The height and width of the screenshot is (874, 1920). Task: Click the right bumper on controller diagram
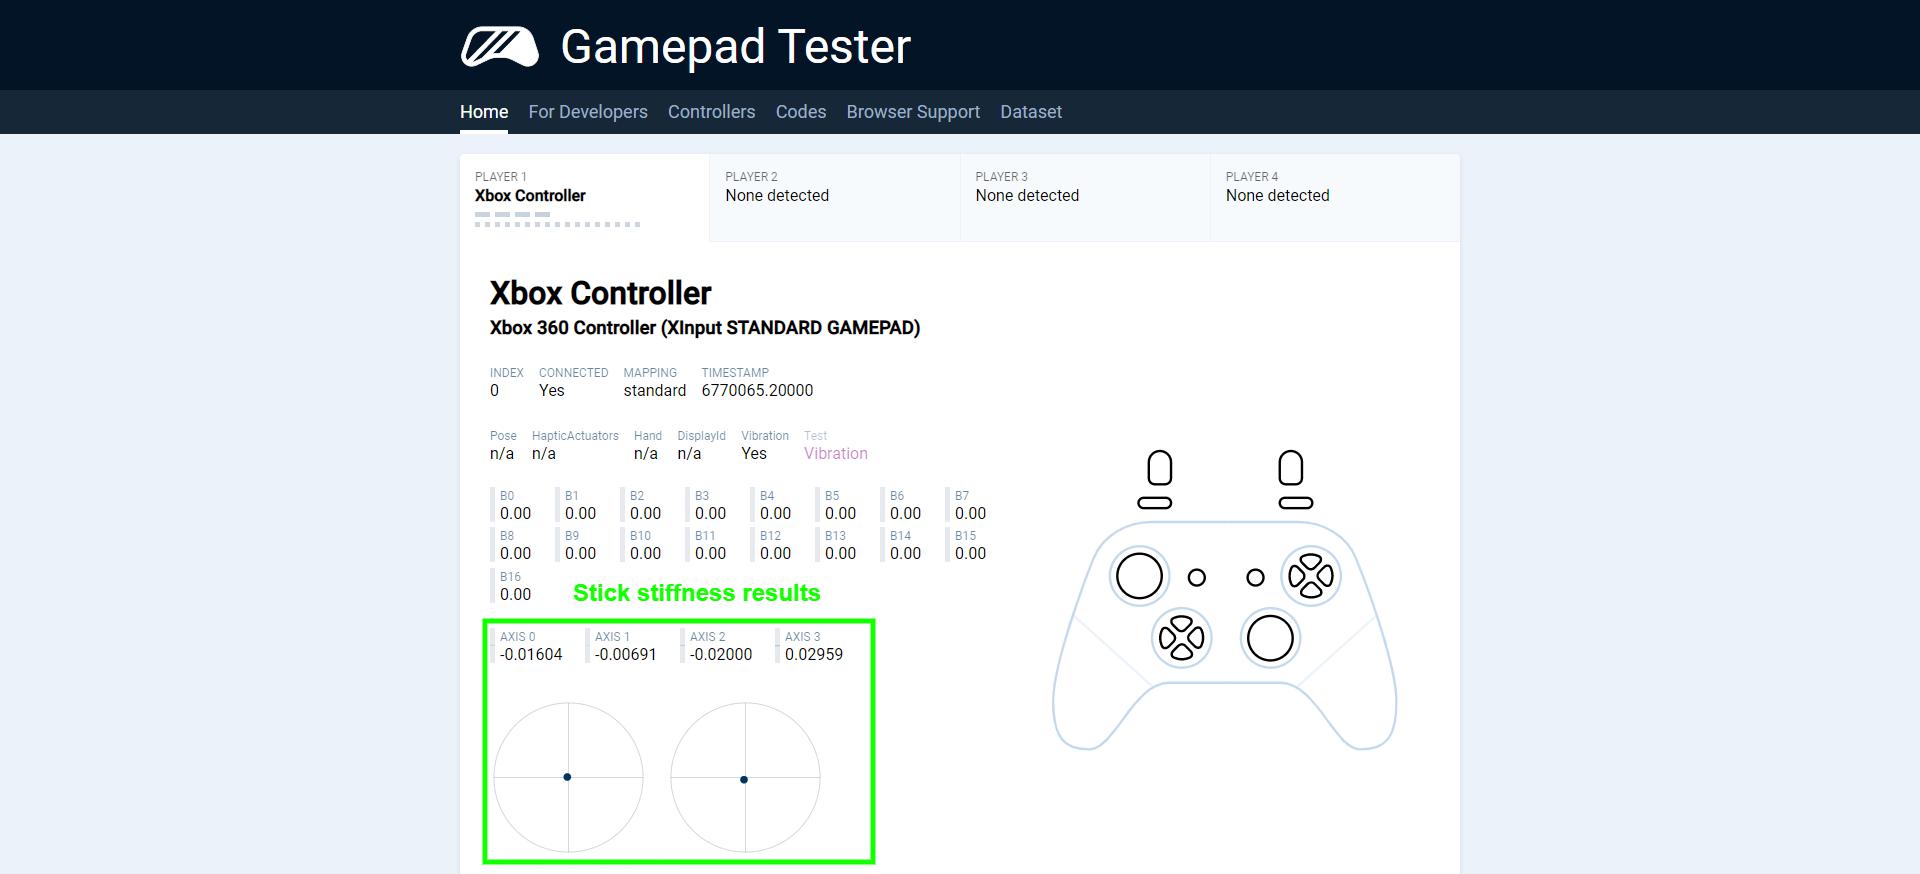(x=1295, y=503)
